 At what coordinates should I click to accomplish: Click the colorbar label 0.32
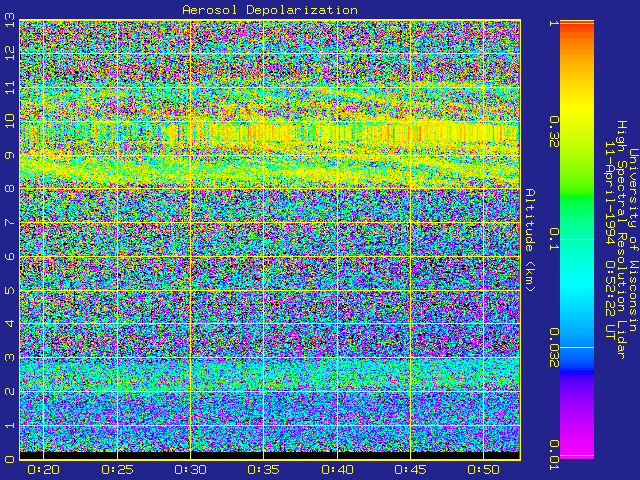(554, 131)
